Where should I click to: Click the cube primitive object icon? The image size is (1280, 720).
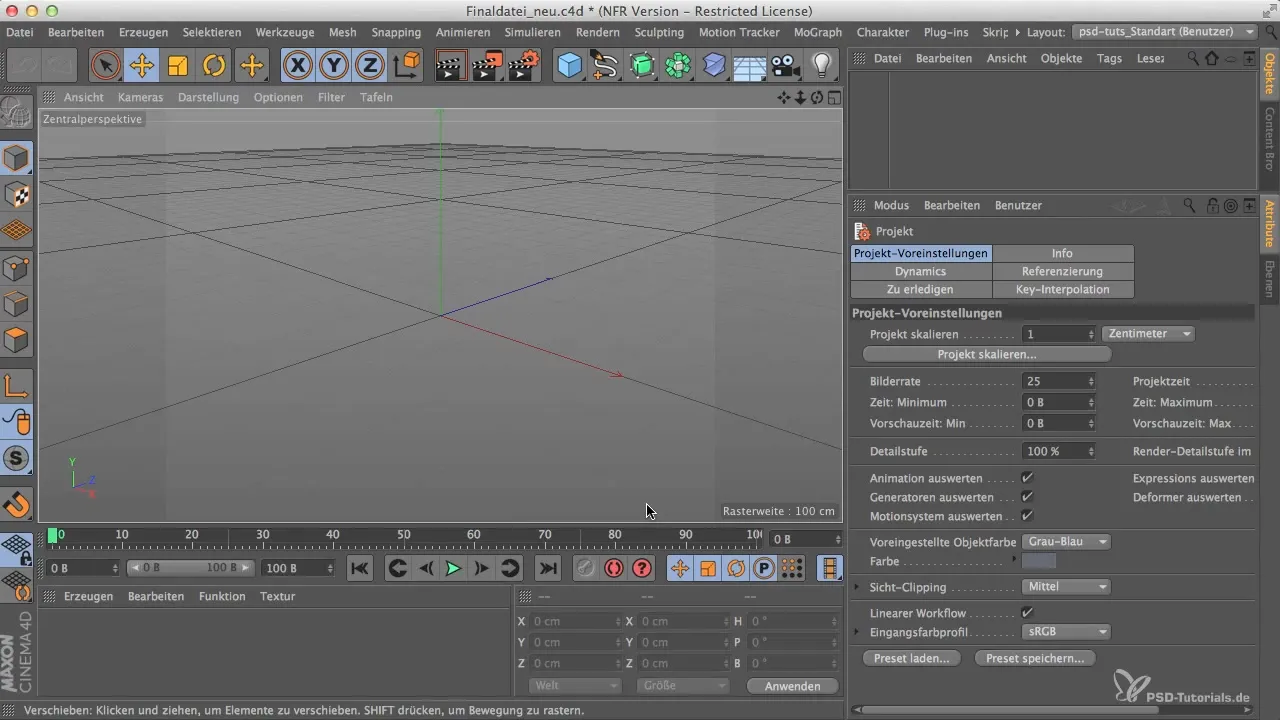tap(569, 66)
